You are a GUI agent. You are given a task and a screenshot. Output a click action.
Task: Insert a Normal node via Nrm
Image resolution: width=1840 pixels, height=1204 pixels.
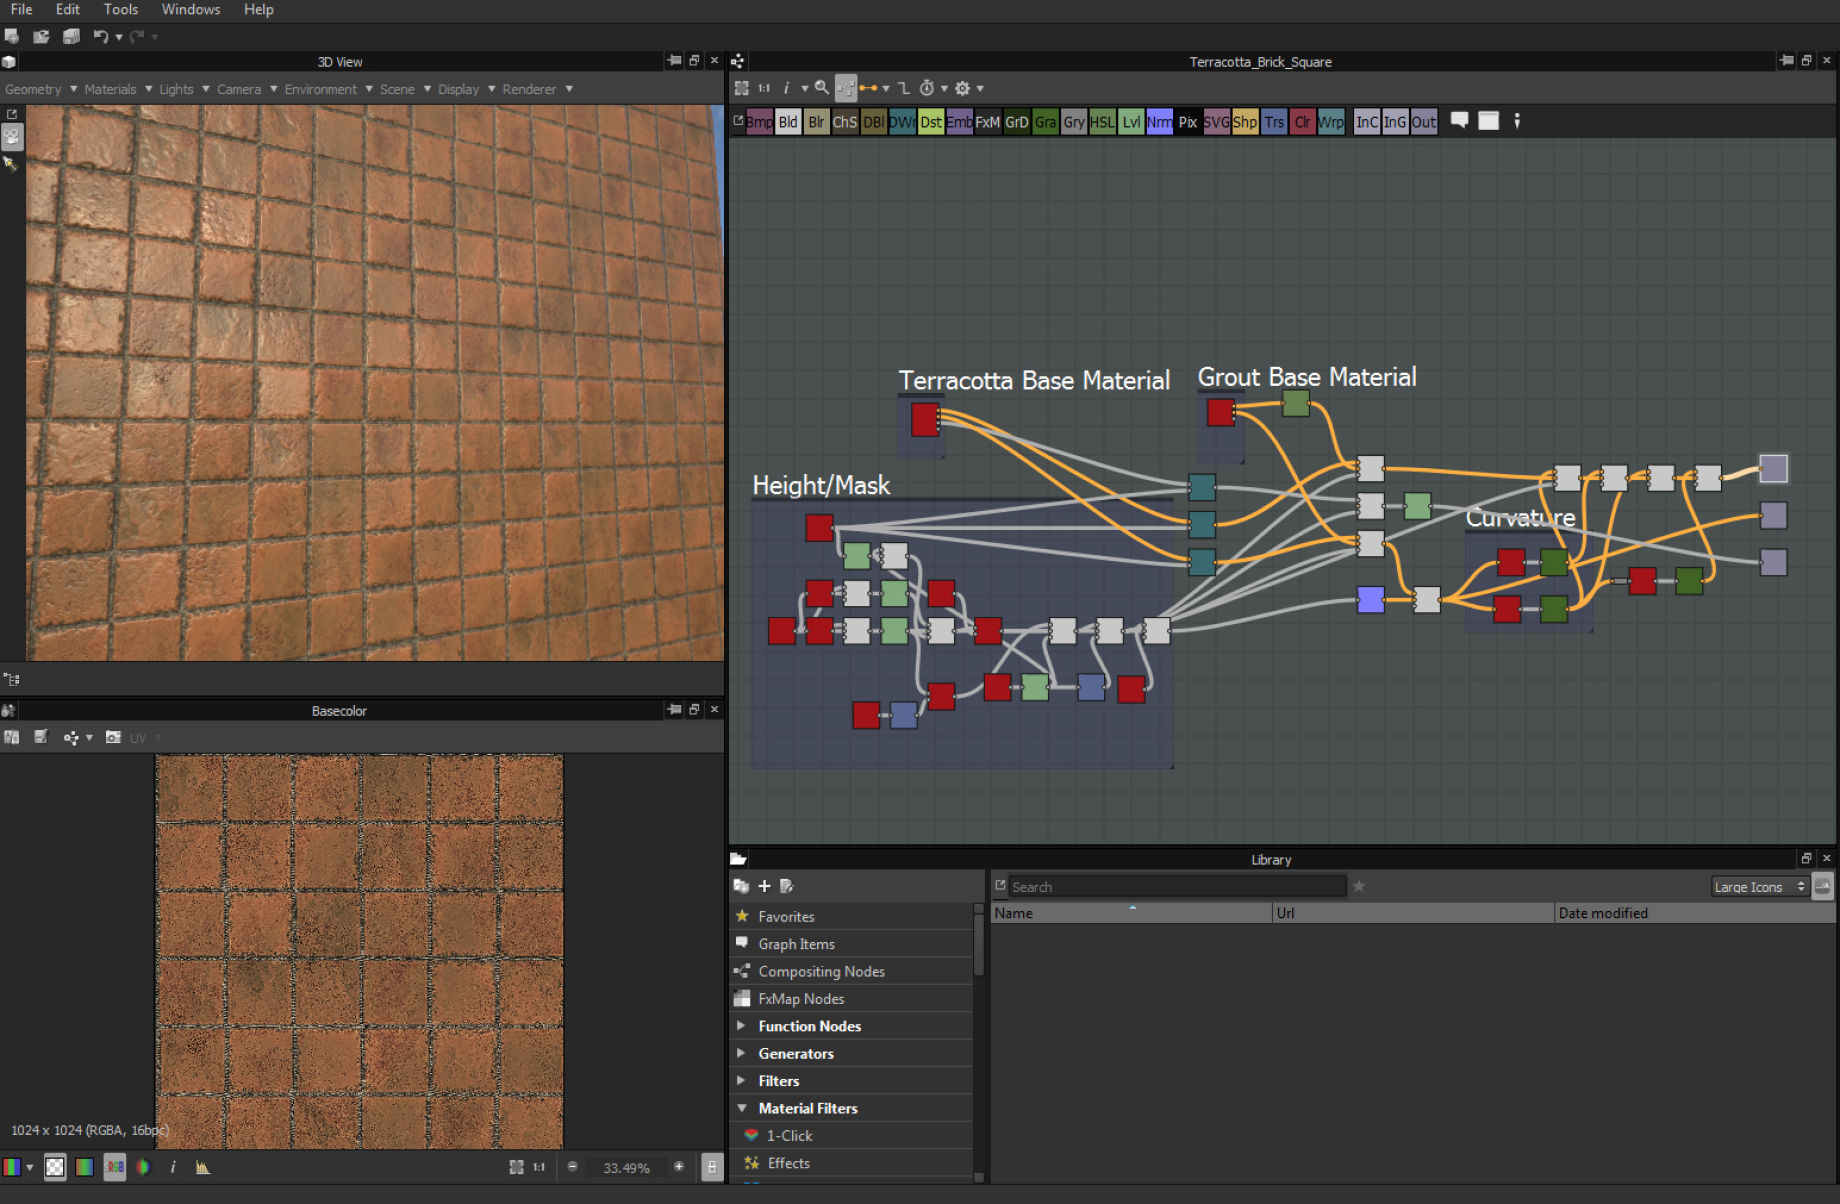pyautogui.click(x=1160, y=122)
